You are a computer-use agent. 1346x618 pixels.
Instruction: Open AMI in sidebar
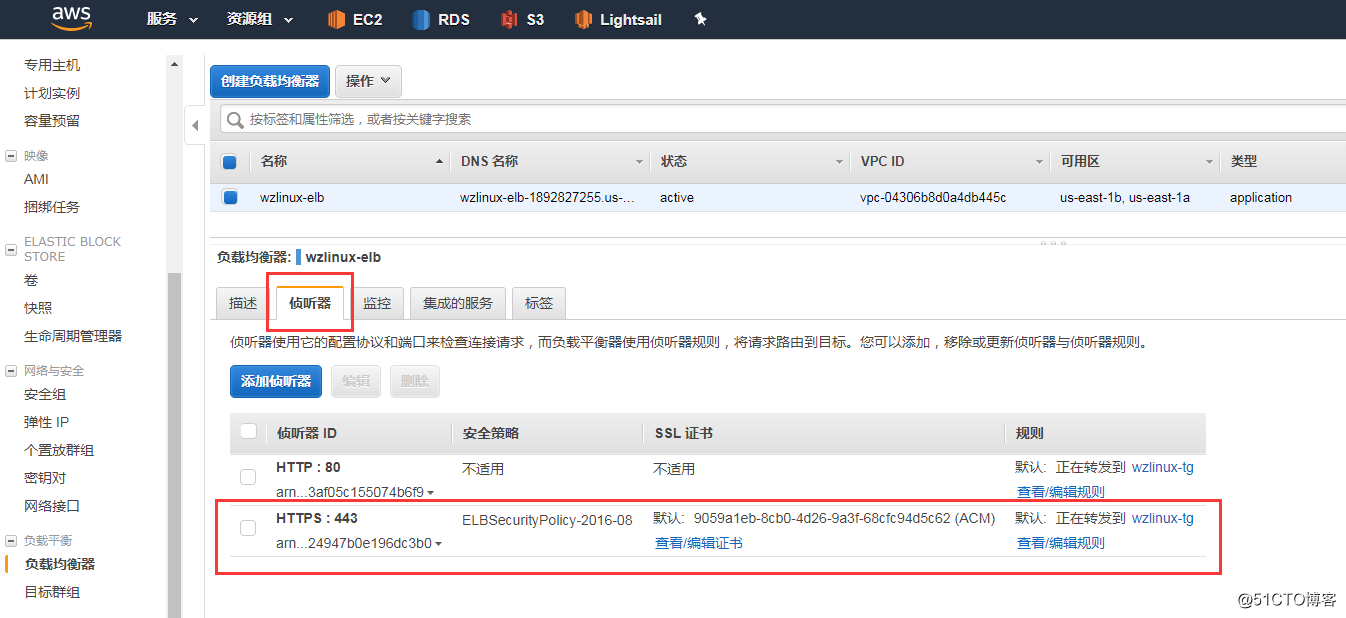[36, 179]
